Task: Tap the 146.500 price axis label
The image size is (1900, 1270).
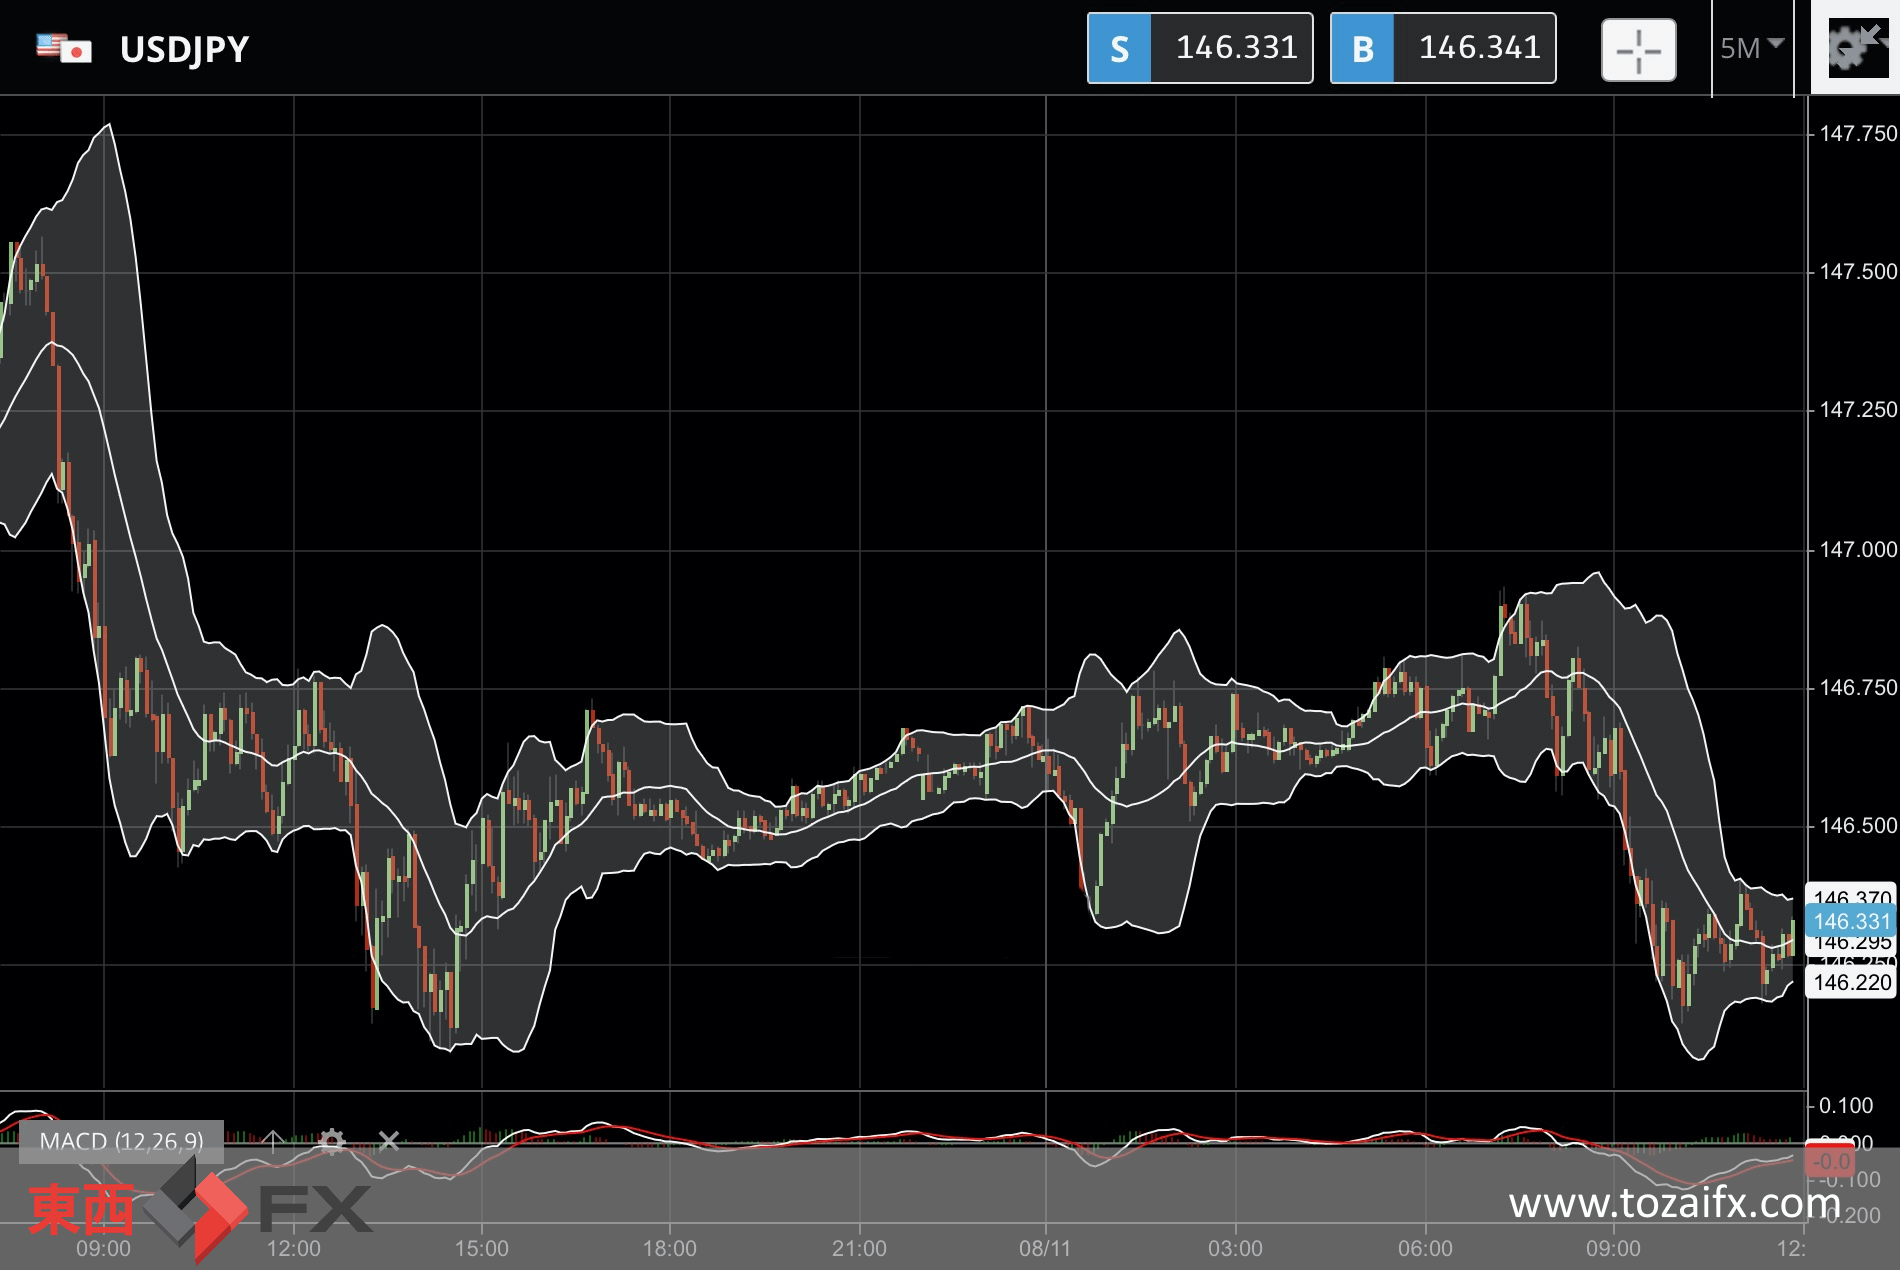Action: click(x=1857, y=825)
